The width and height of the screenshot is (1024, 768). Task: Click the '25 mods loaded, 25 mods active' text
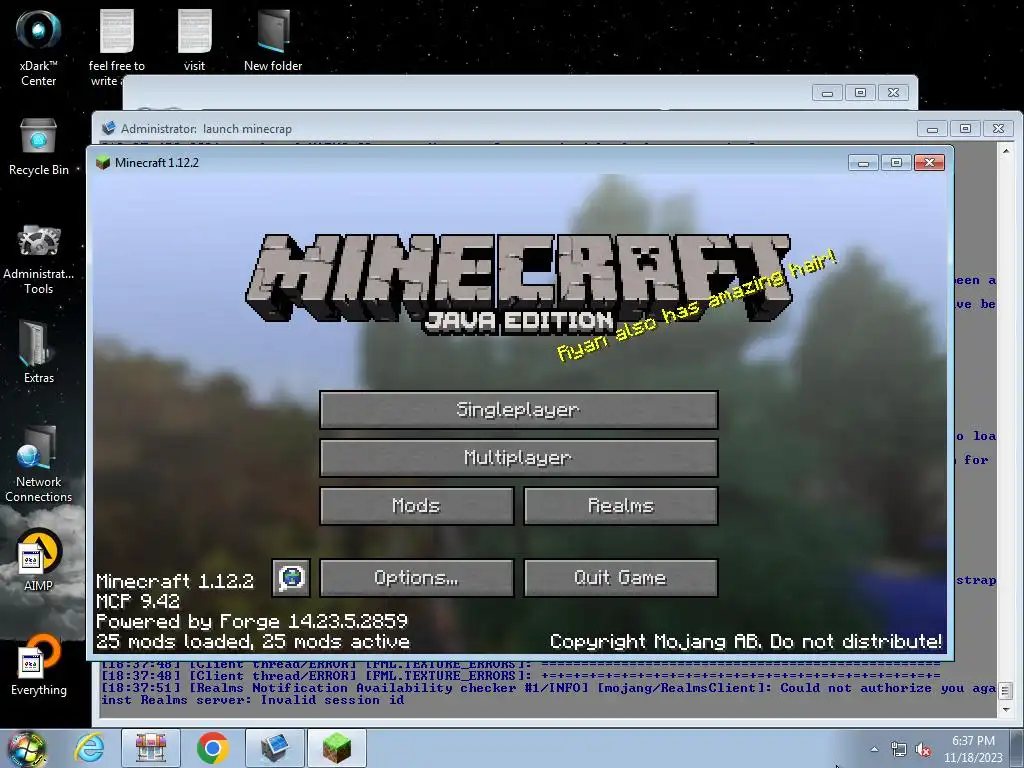(253, 641)
